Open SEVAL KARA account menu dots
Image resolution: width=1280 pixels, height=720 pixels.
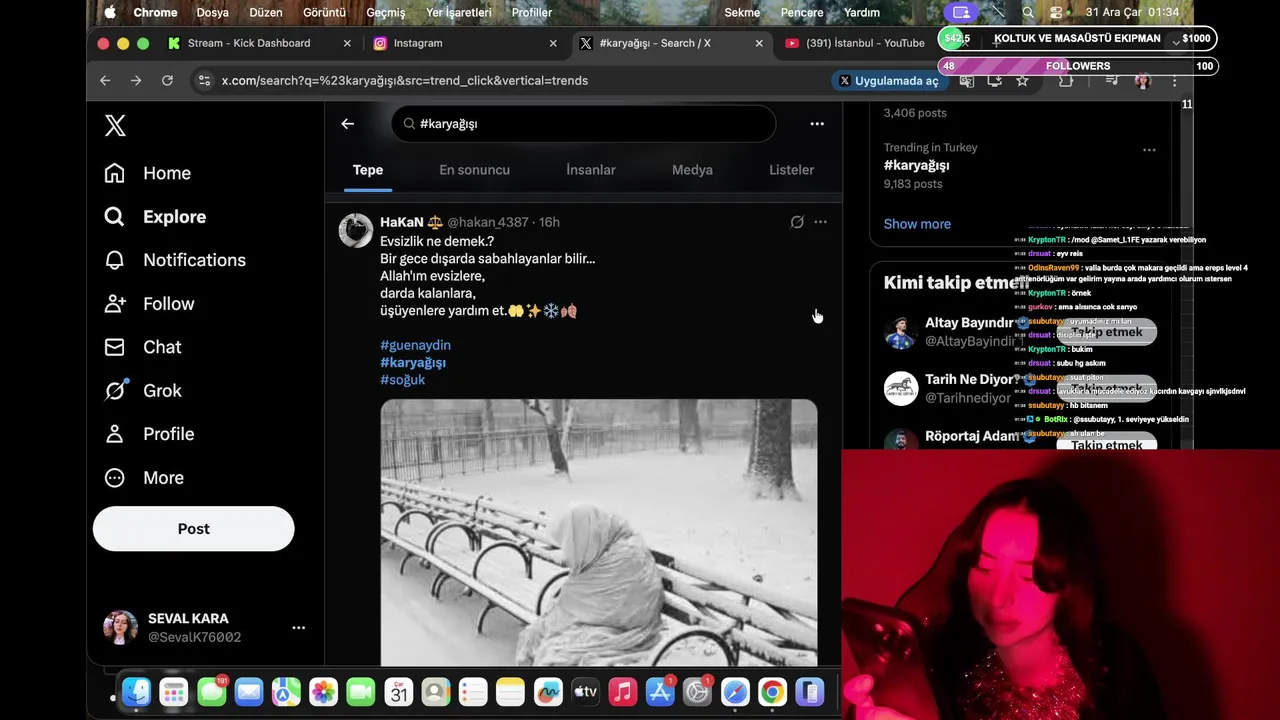(x=298, y=628)
